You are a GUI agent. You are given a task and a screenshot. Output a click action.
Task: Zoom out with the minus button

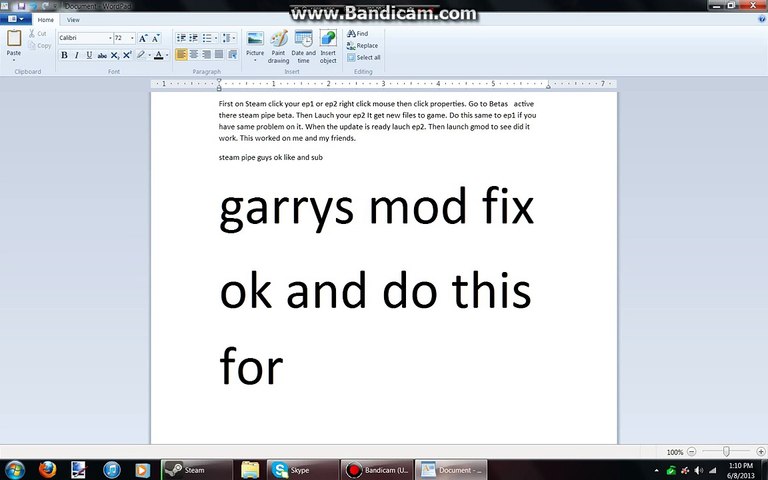pos(692,451)
